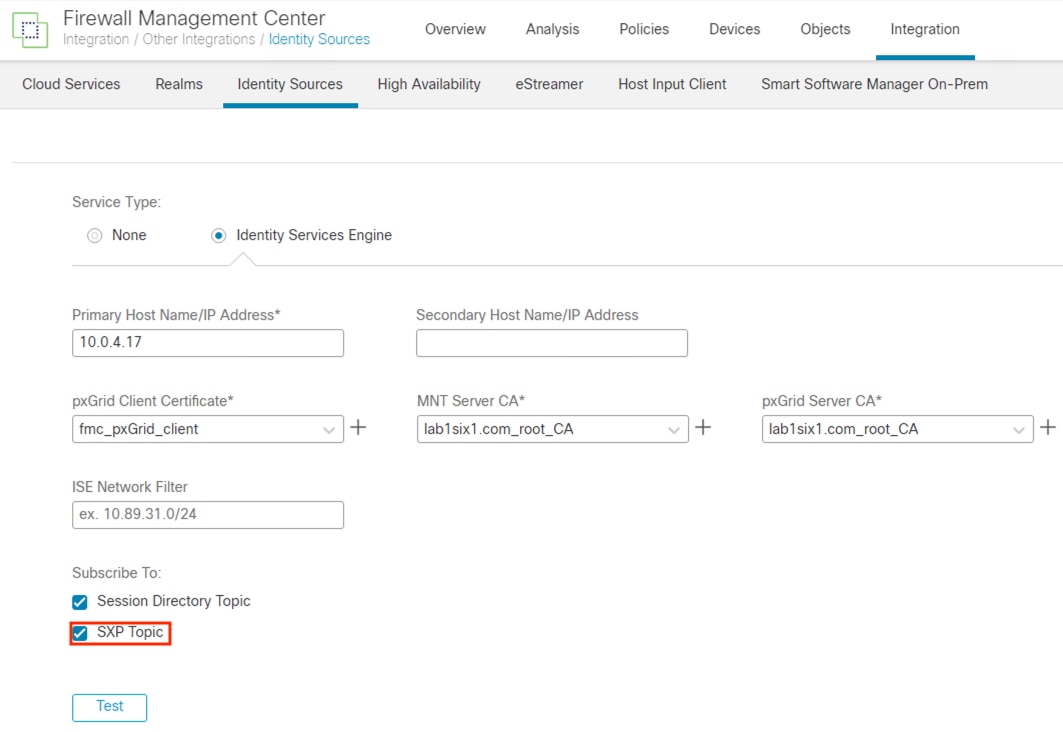
Task: Click the Service Type label
Action: coord(117,202)
